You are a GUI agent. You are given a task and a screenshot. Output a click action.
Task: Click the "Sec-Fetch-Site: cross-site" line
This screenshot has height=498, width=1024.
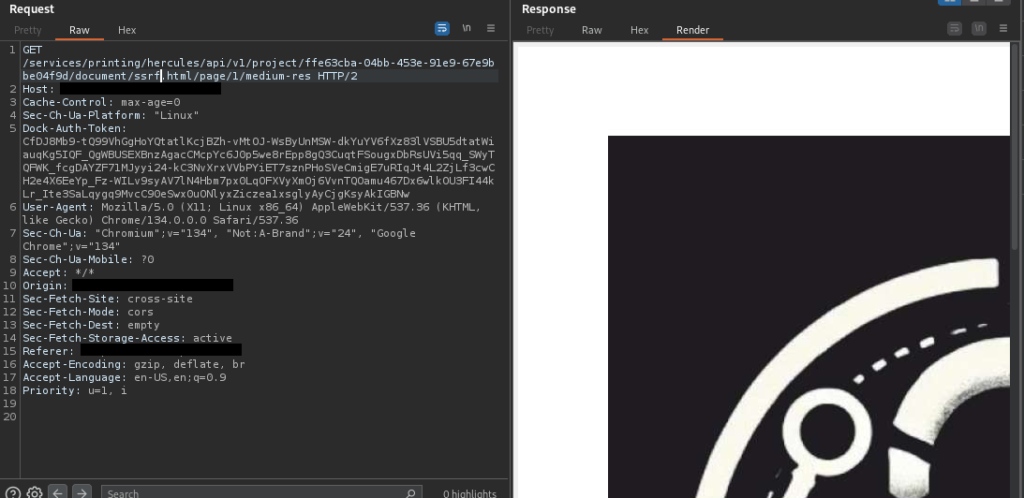(108, 299)
